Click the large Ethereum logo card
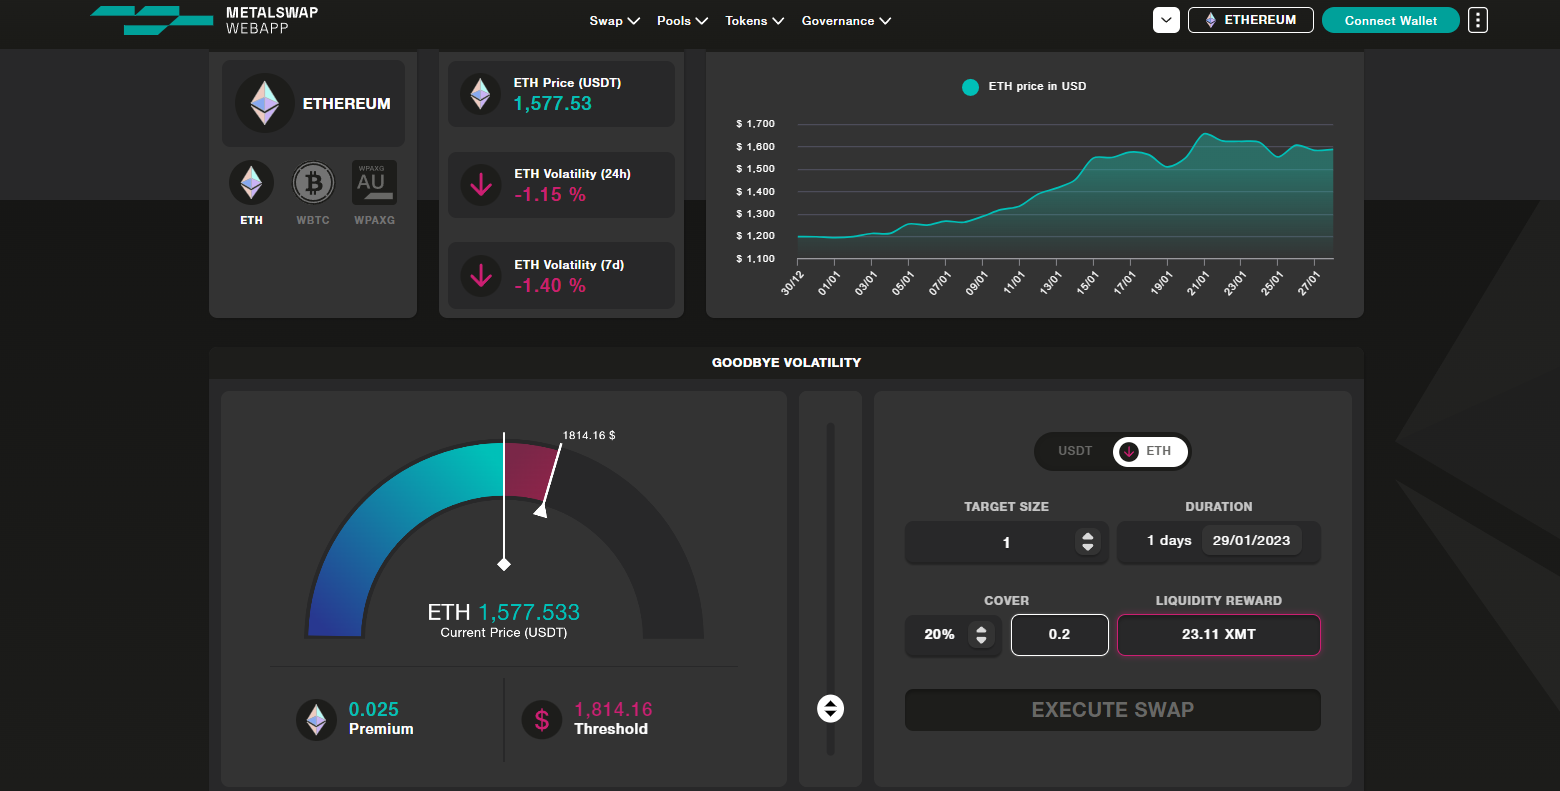 (x=313, y=103)
